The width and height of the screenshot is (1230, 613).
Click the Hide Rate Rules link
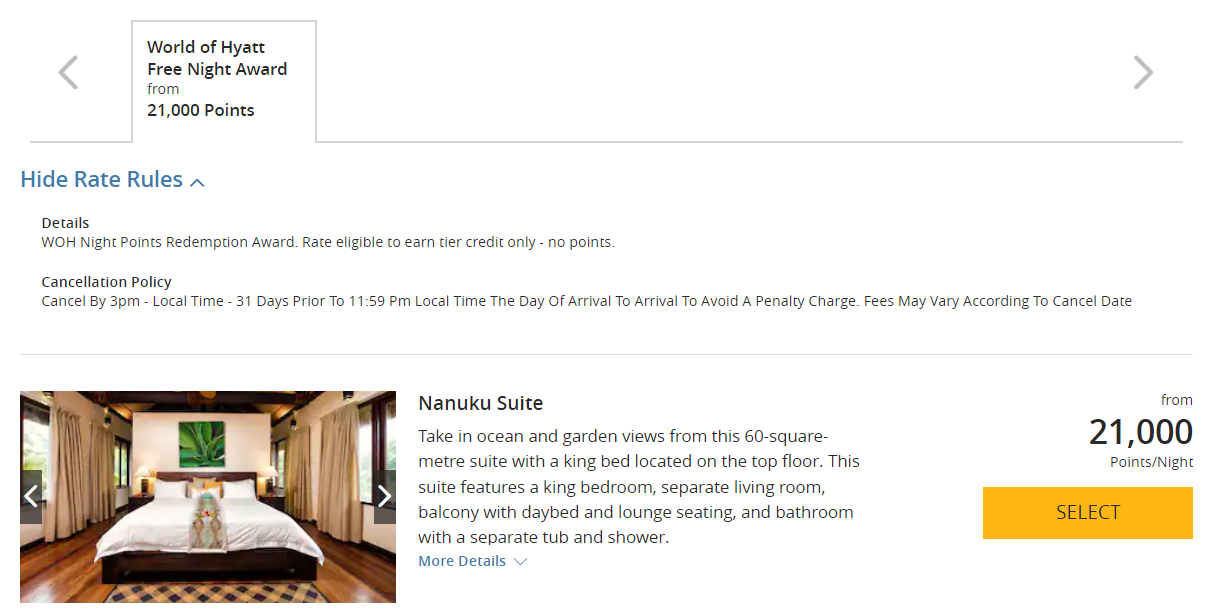point(100,180)
